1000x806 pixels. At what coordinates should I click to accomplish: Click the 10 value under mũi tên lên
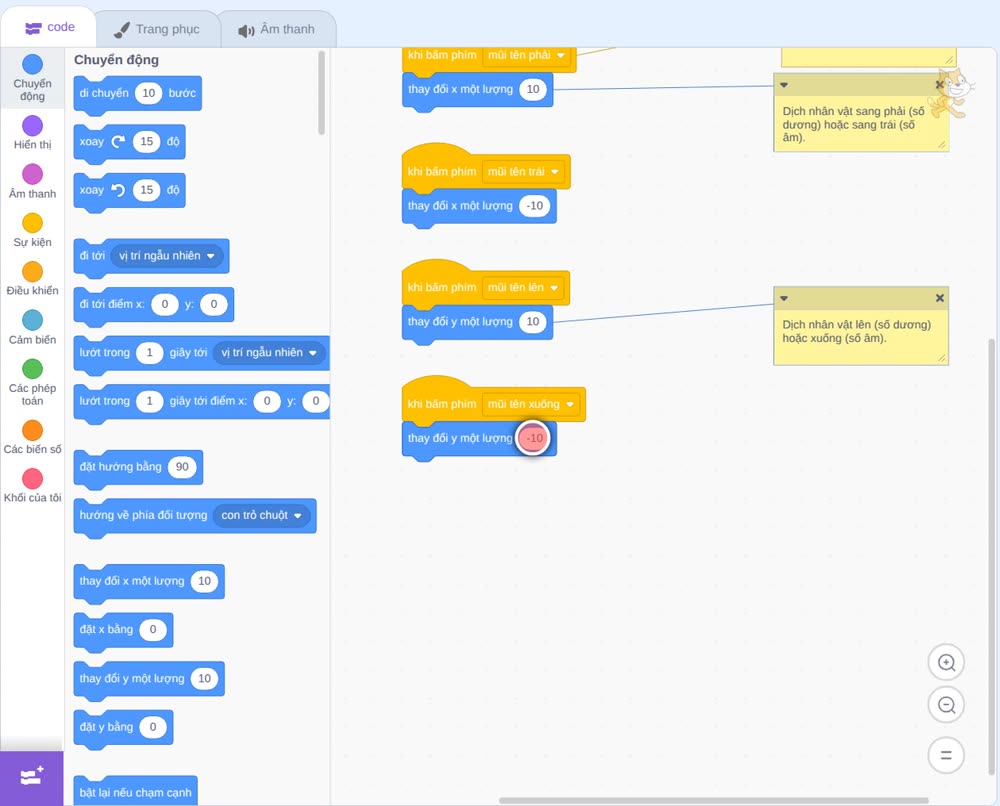(x=533, y=322)
